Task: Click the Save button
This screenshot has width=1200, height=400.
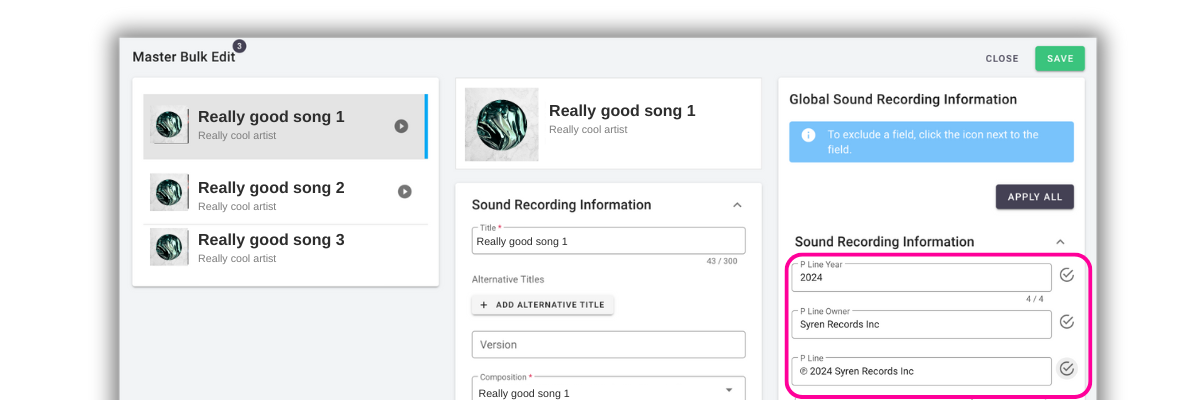Action: tap(1059, 59)
